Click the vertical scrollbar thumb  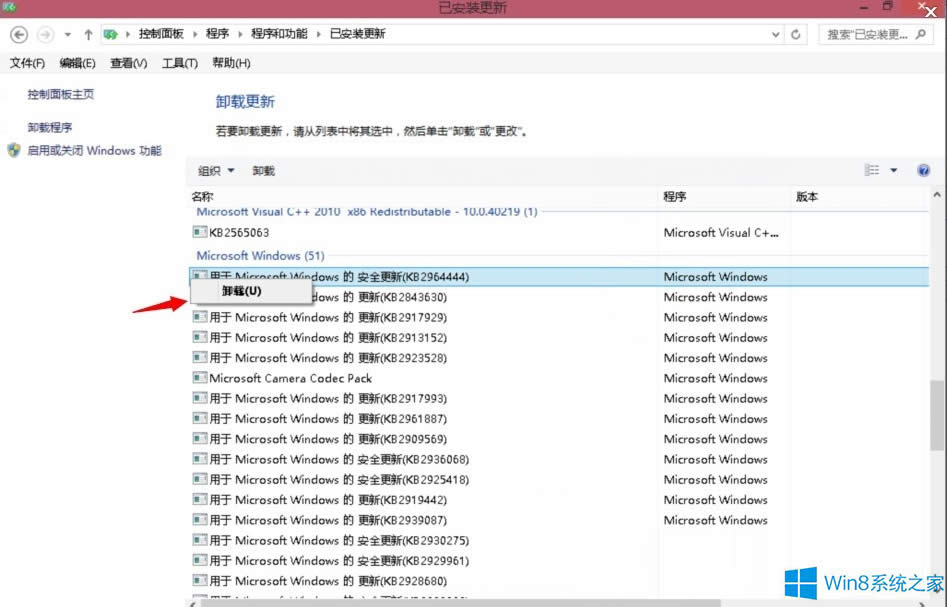click(937, 415)
